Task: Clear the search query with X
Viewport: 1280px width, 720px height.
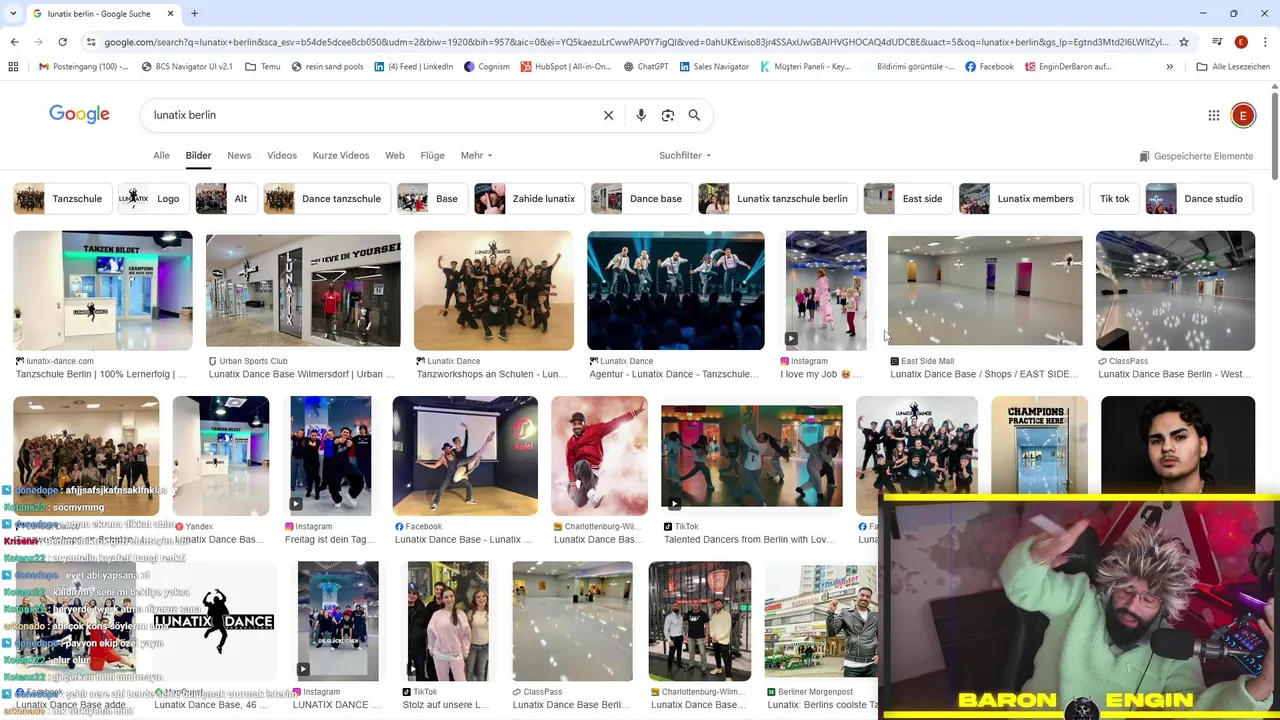Action: (x=608, y=115)
